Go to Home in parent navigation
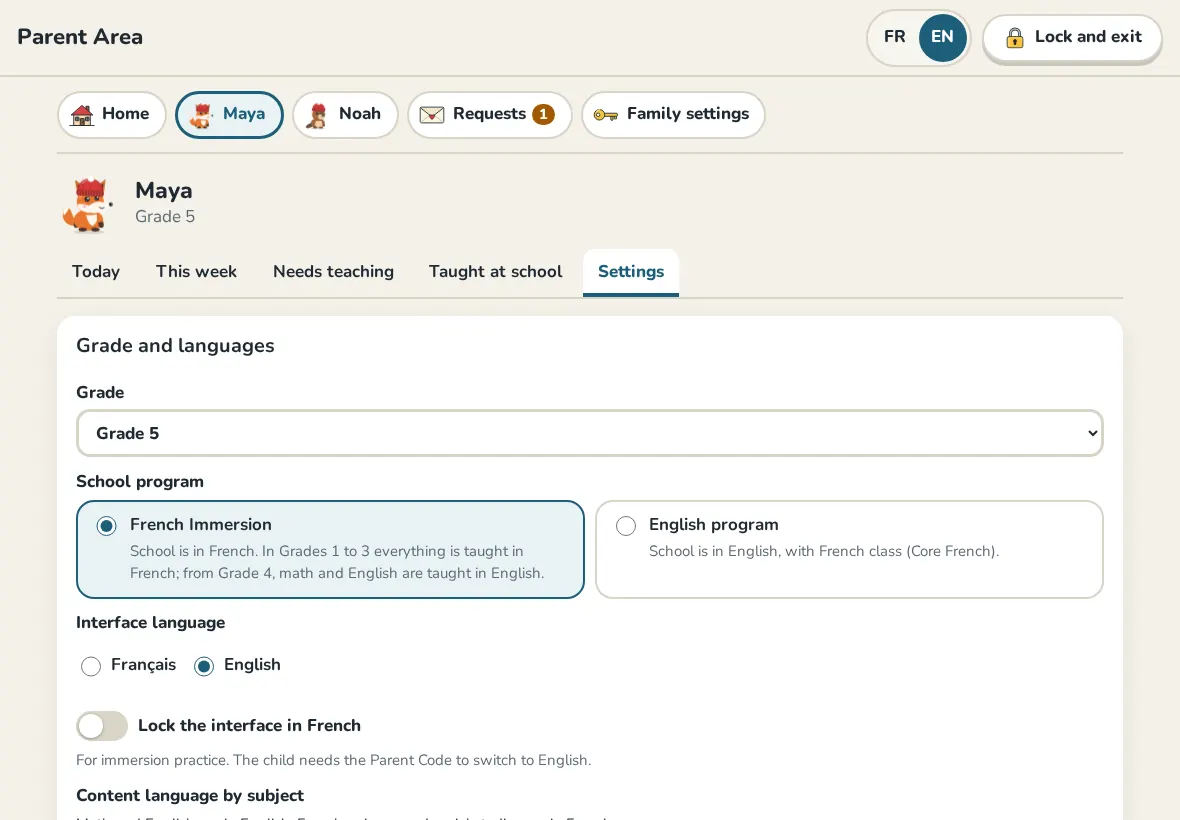The image size is (1180, 820). pyautogui.click(x=111, y=114)
